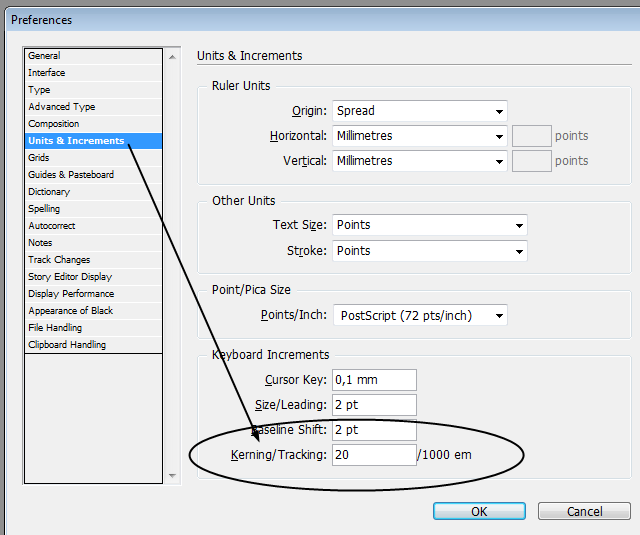Click the Horizontal custom points field
640x535 pixels.
point(532,136)
